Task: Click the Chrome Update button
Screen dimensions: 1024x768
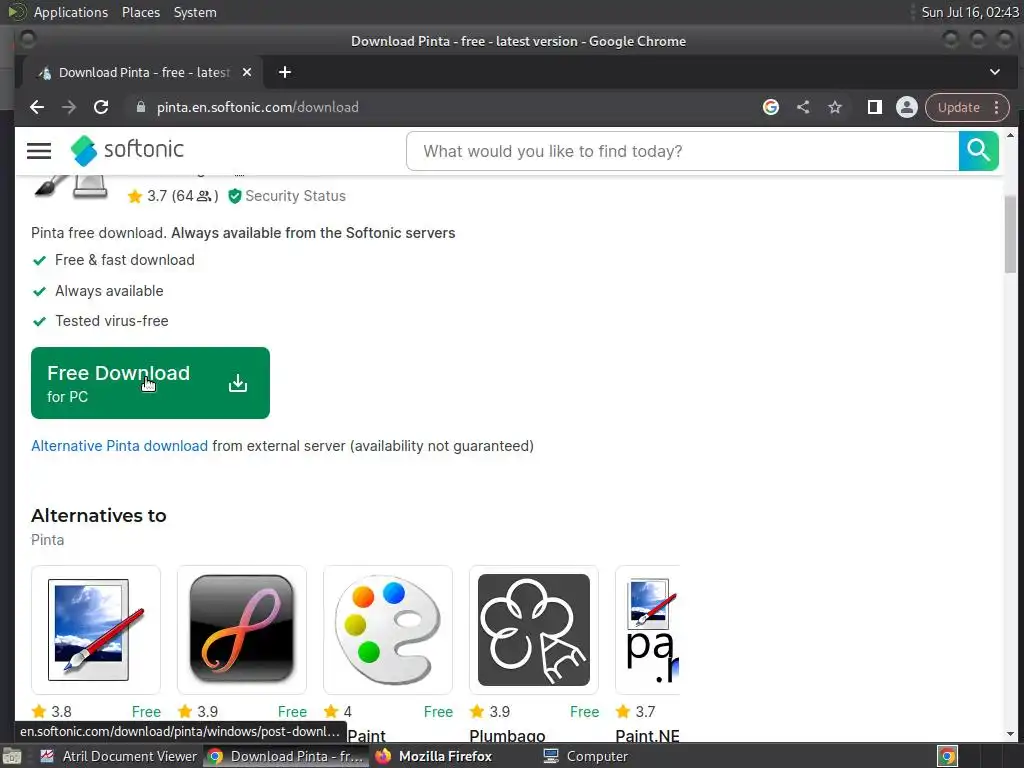Action: [959, 107]
